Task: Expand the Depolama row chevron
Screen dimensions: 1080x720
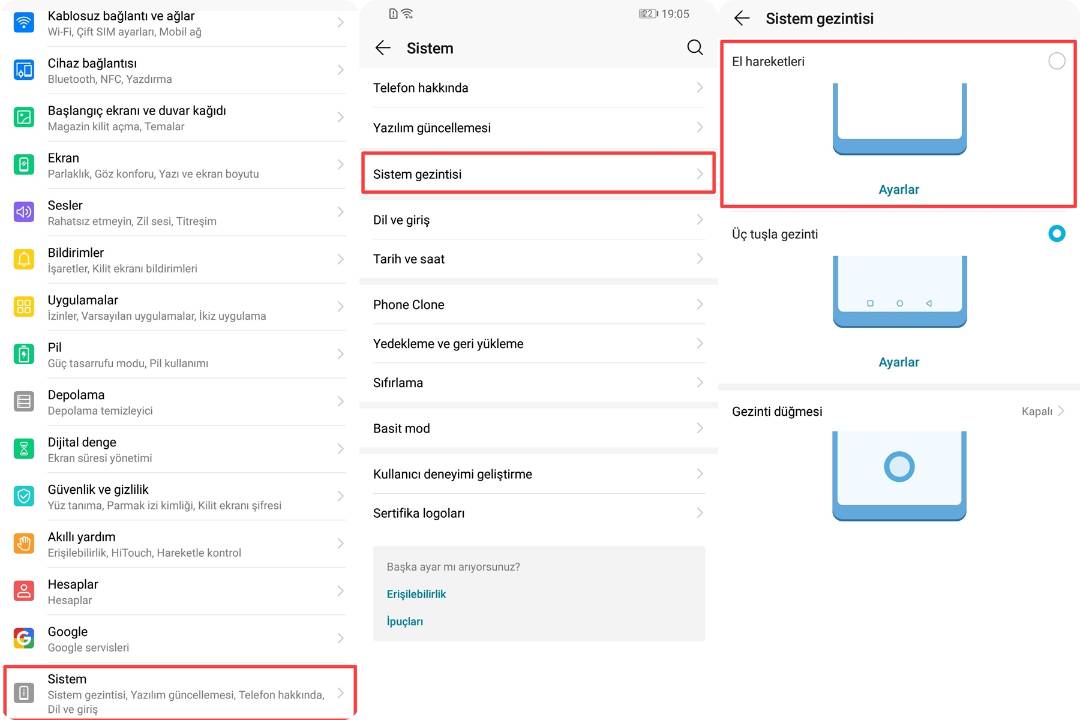Action: [340, 401]
